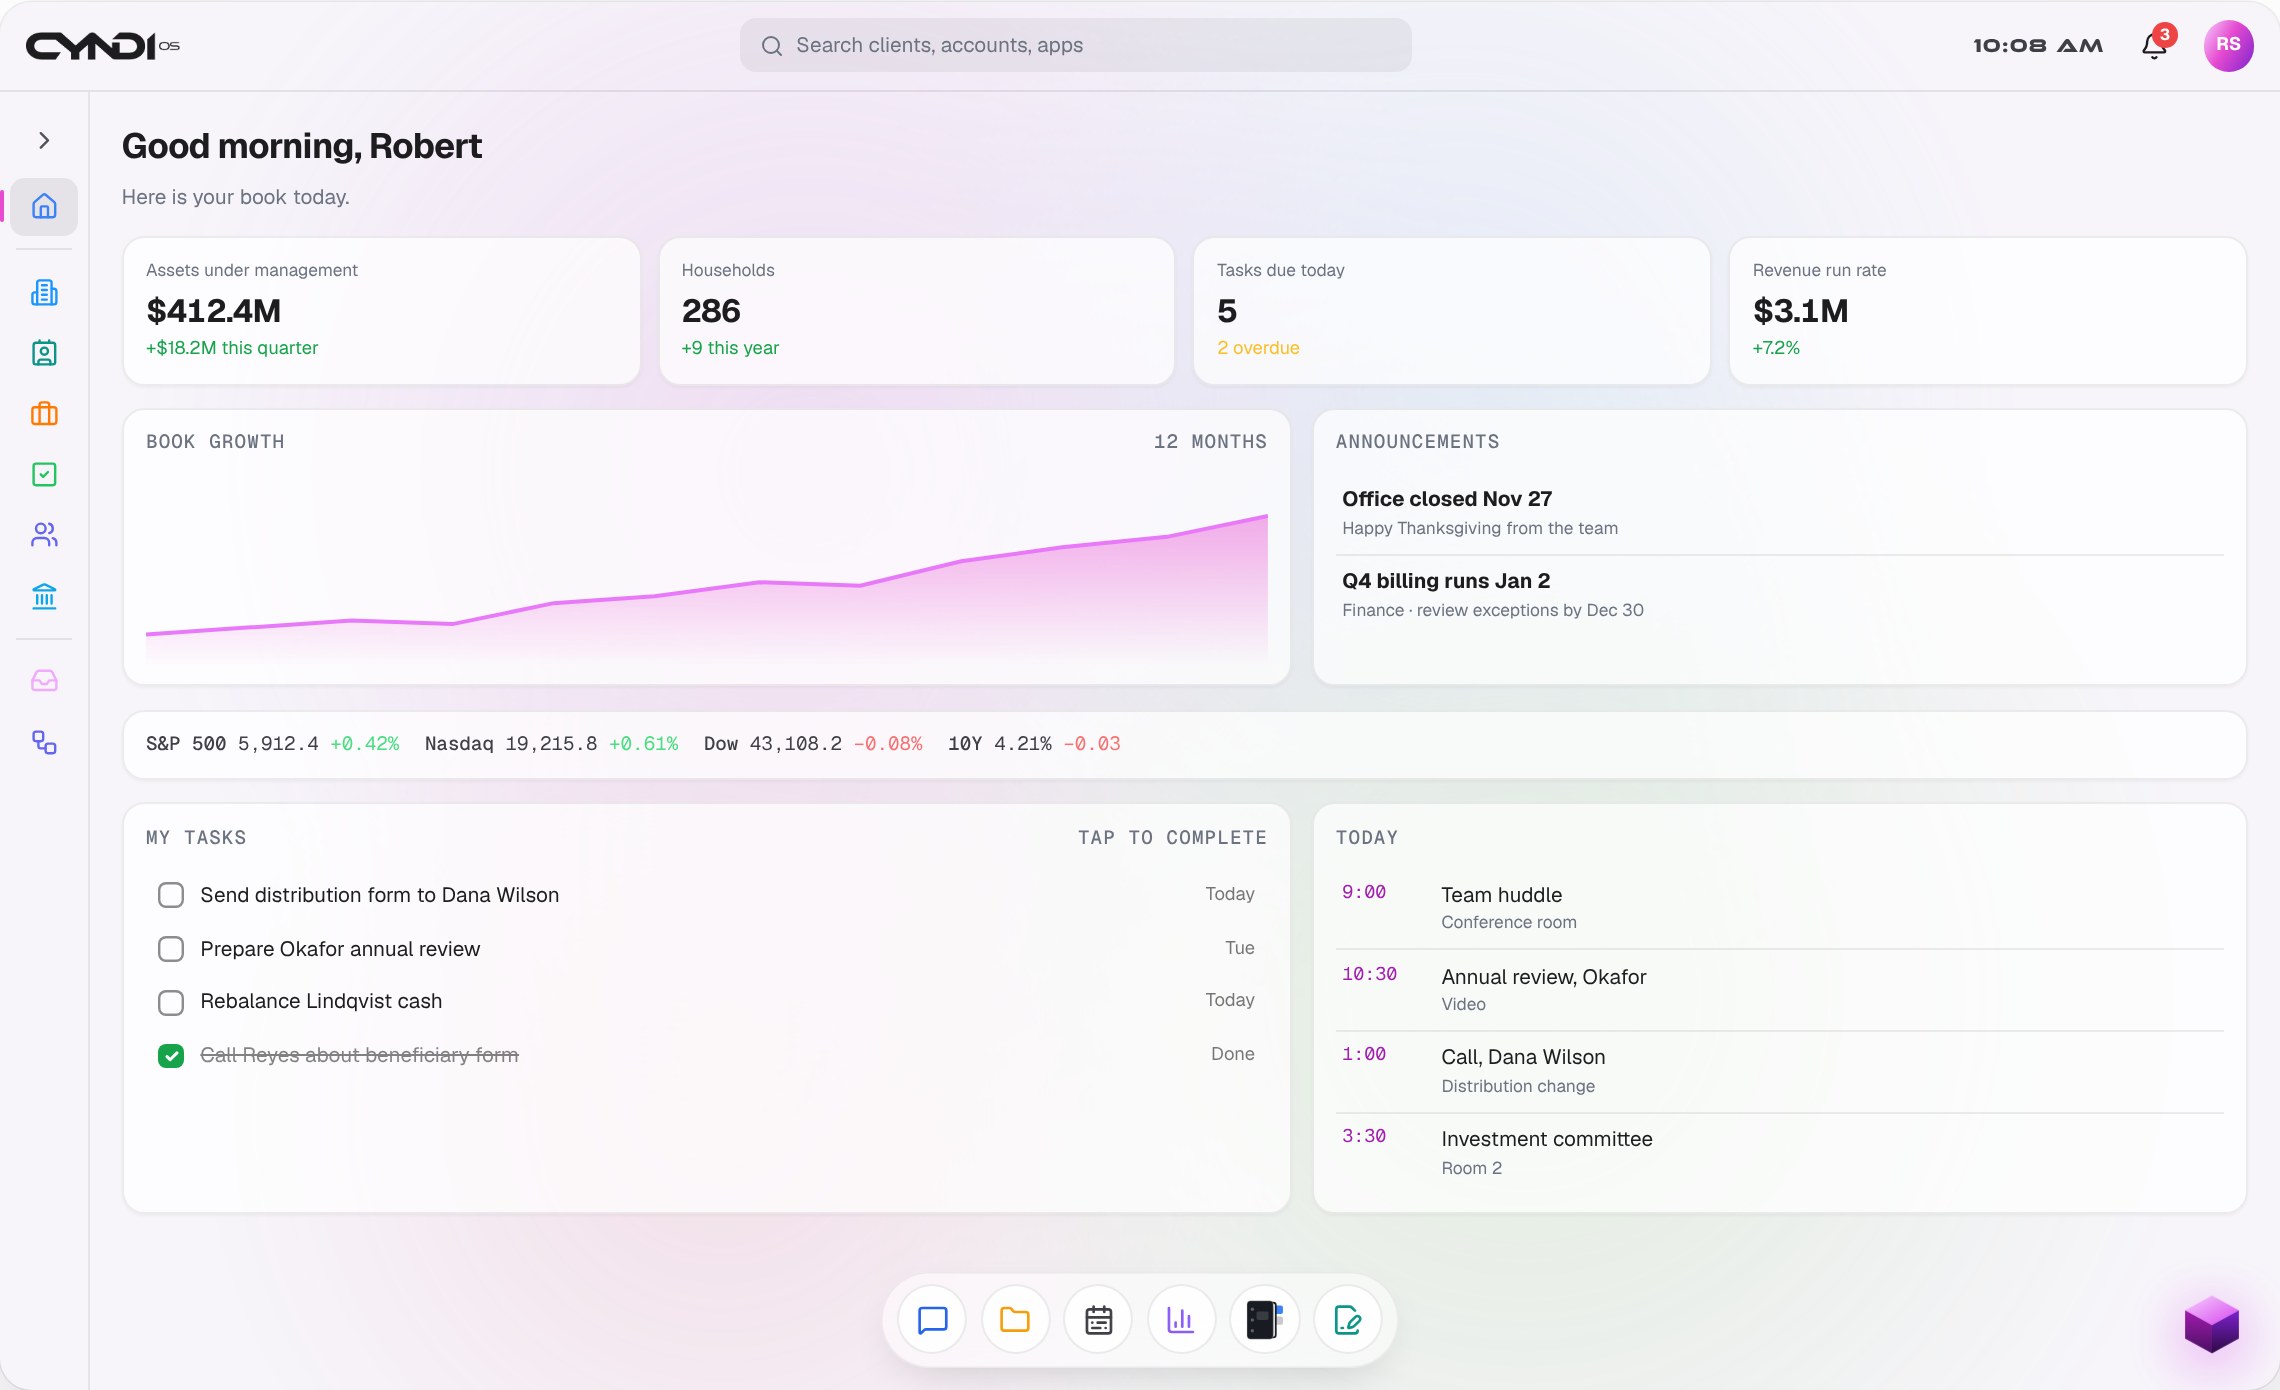Open the dark notebook app in dock
Image resolution: width=2280 pixels, height=1390 pixels.
pyautogui.click(x=1264, y=1320)
